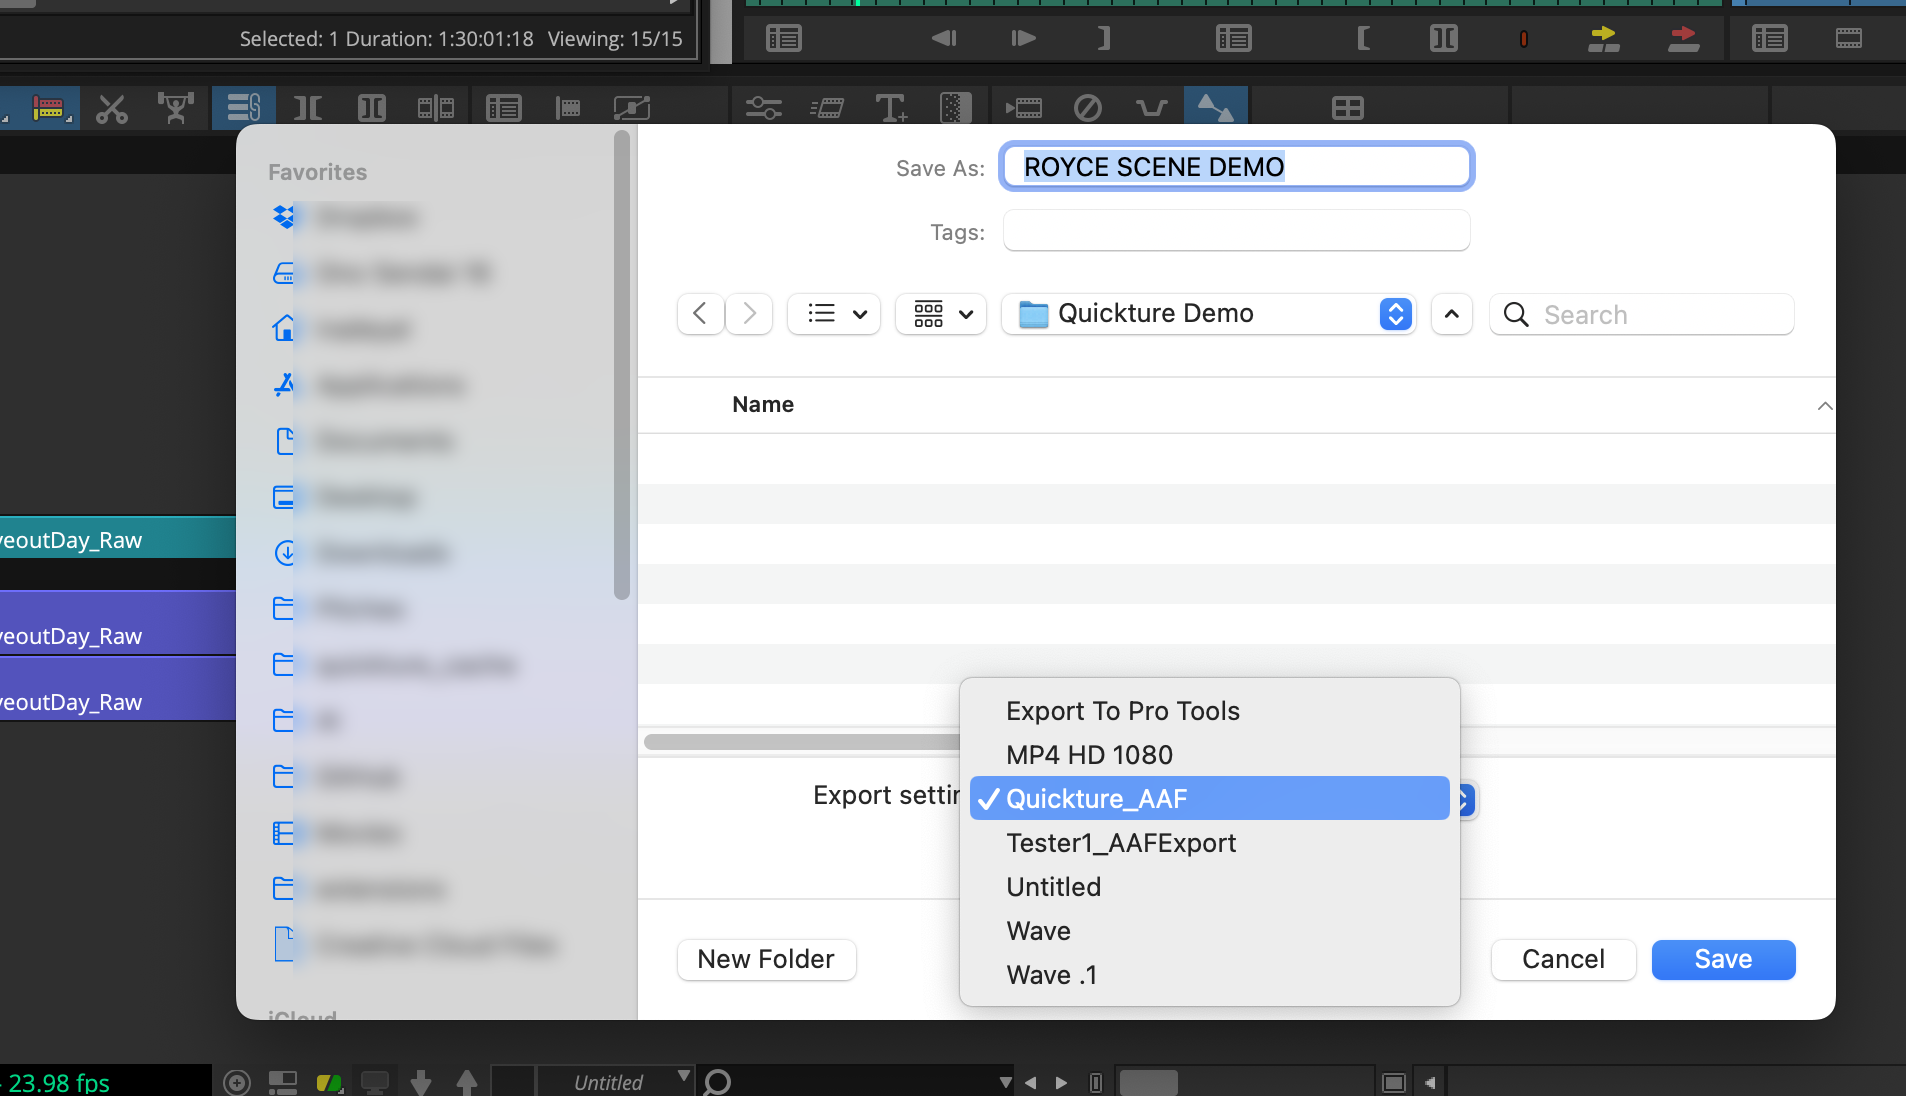Click the weightlifter Lift tool

tap(175, 108)
